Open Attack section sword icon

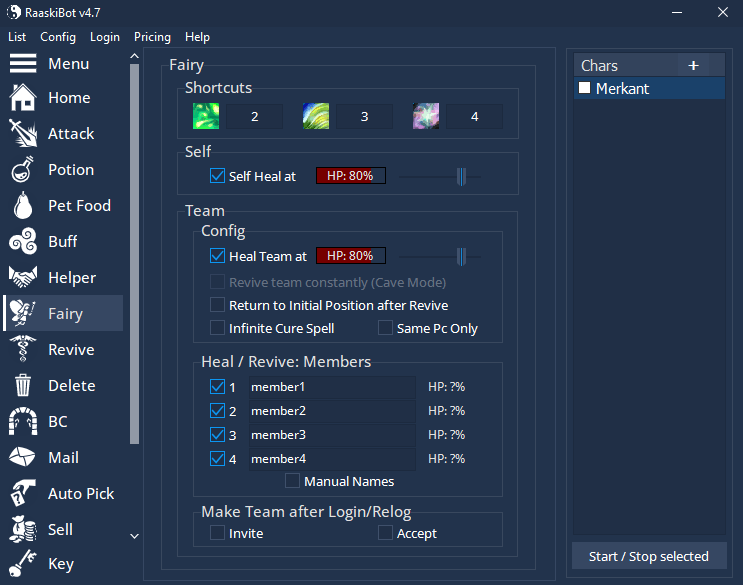23,134
